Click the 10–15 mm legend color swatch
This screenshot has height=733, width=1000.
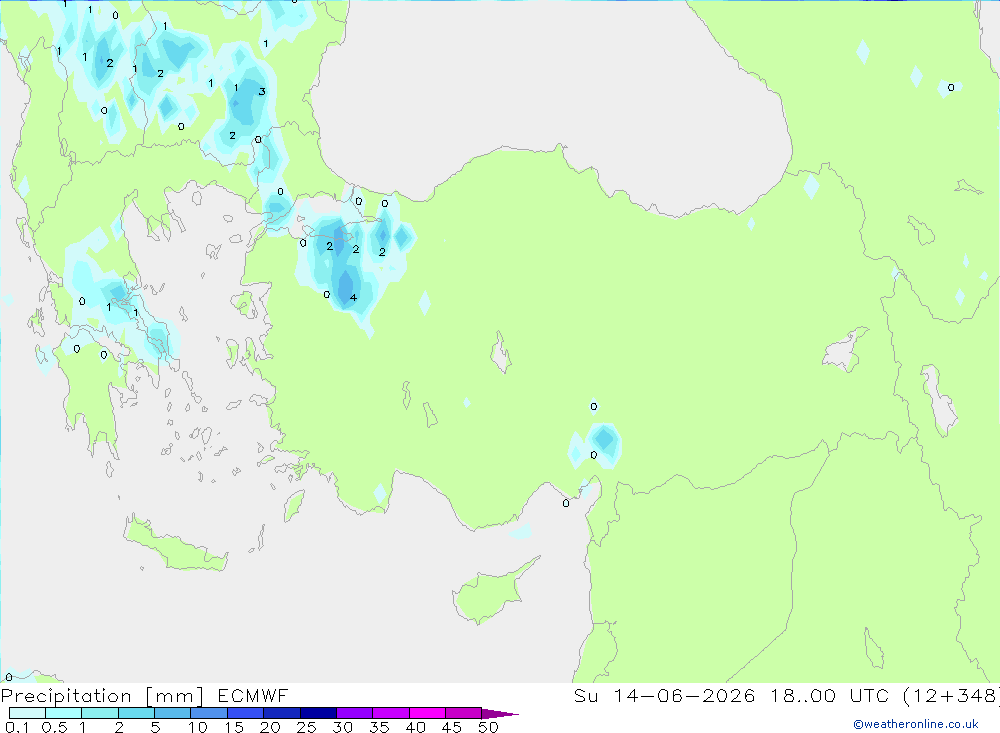point(209,713)
